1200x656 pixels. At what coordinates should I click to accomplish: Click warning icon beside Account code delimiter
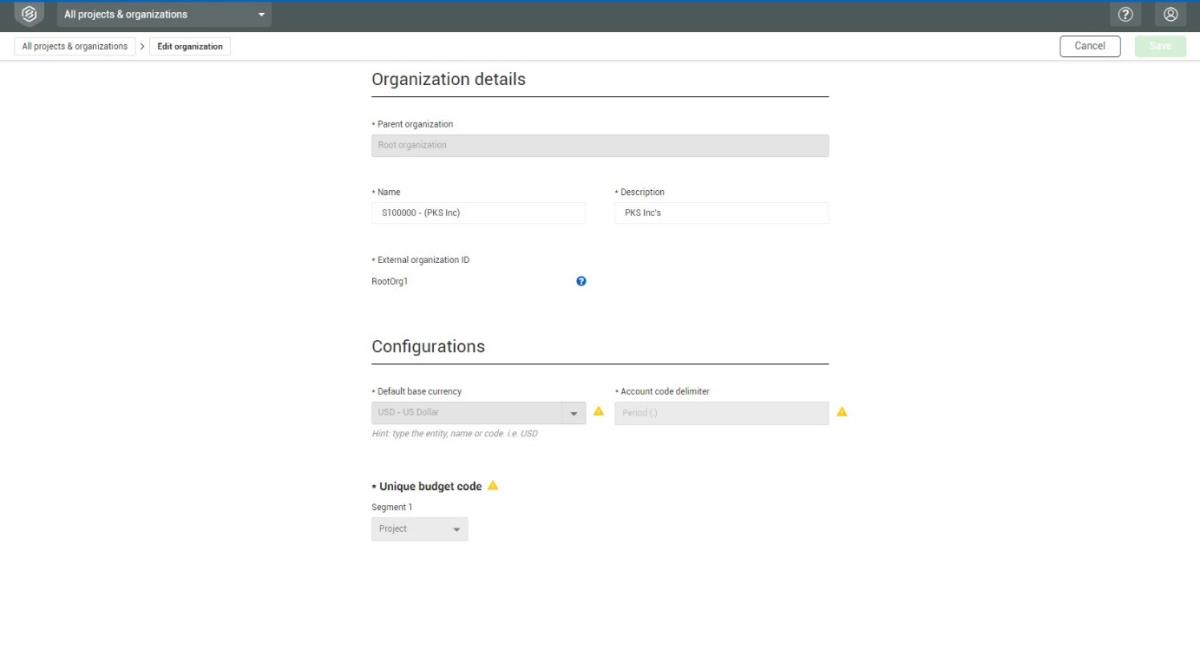[842, 412]
